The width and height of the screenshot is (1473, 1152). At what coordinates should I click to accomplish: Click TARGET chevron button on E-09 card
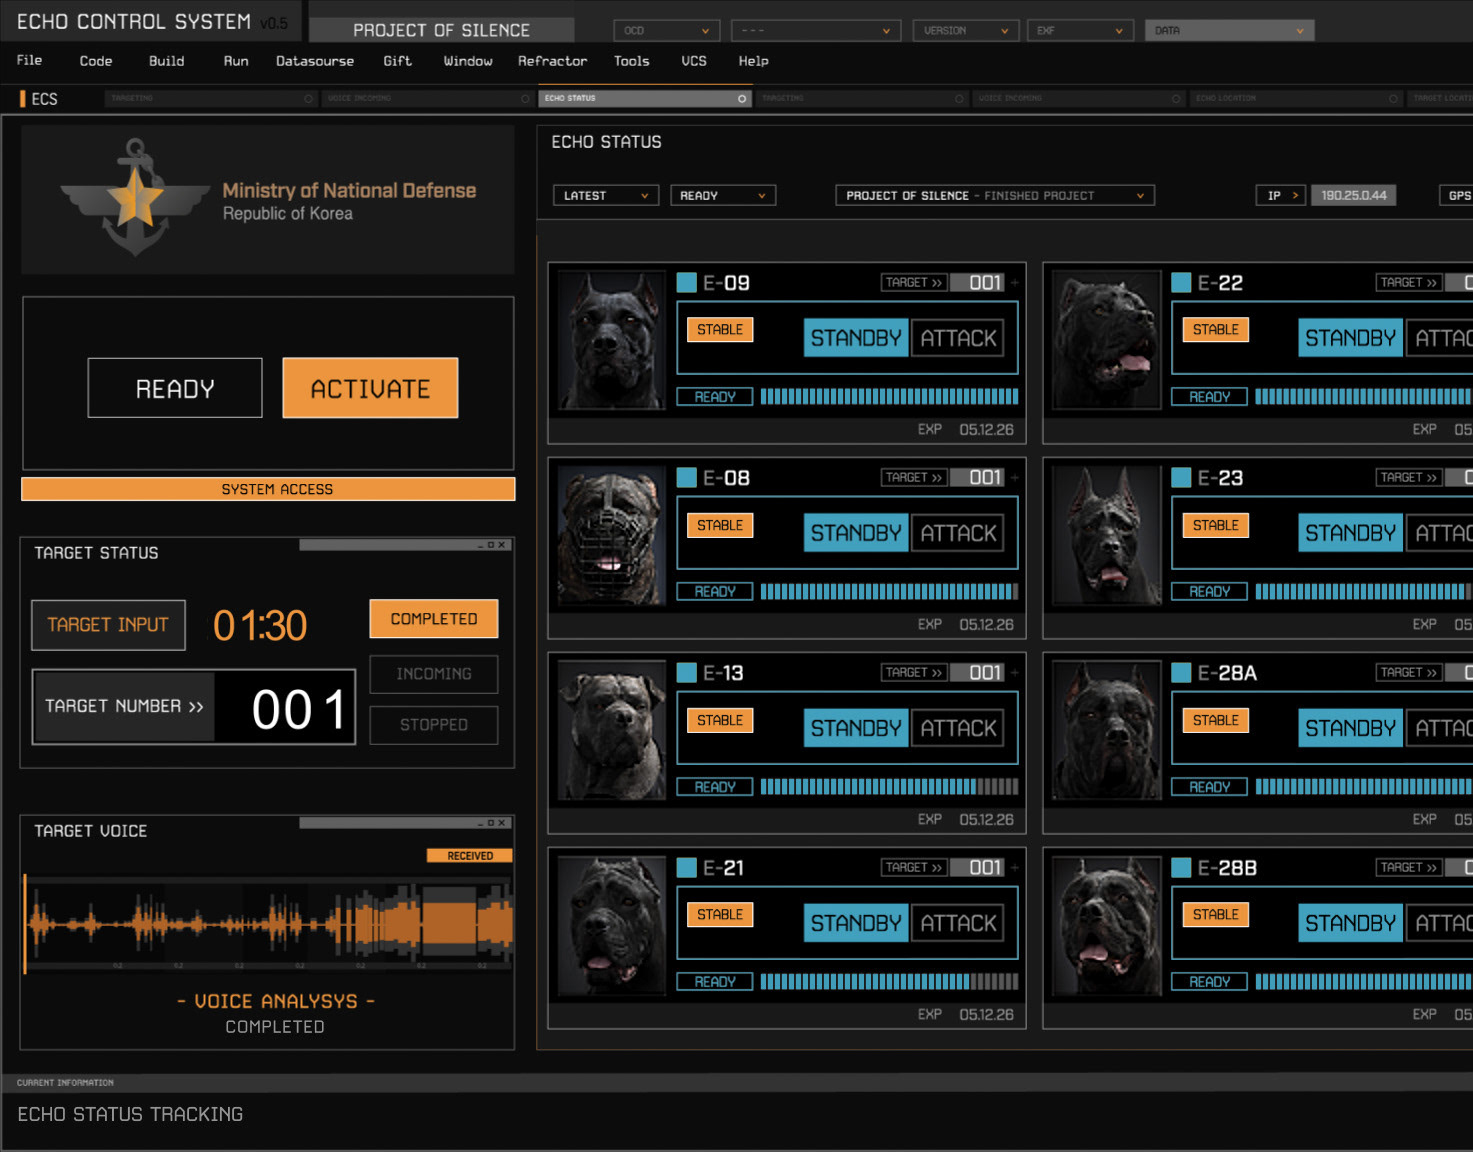point(914,283)
